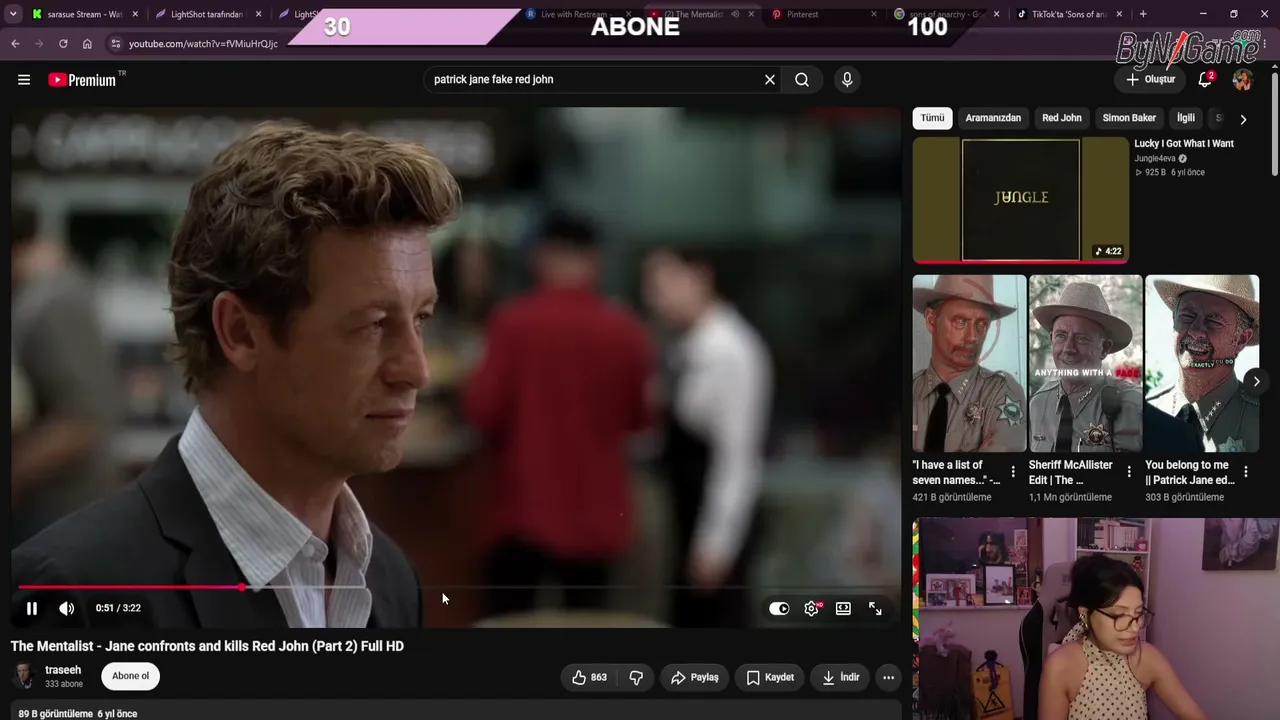Select the Aramanızdan filter chip
Viewport: 1280px width, 720px height.
click(993, 118)
